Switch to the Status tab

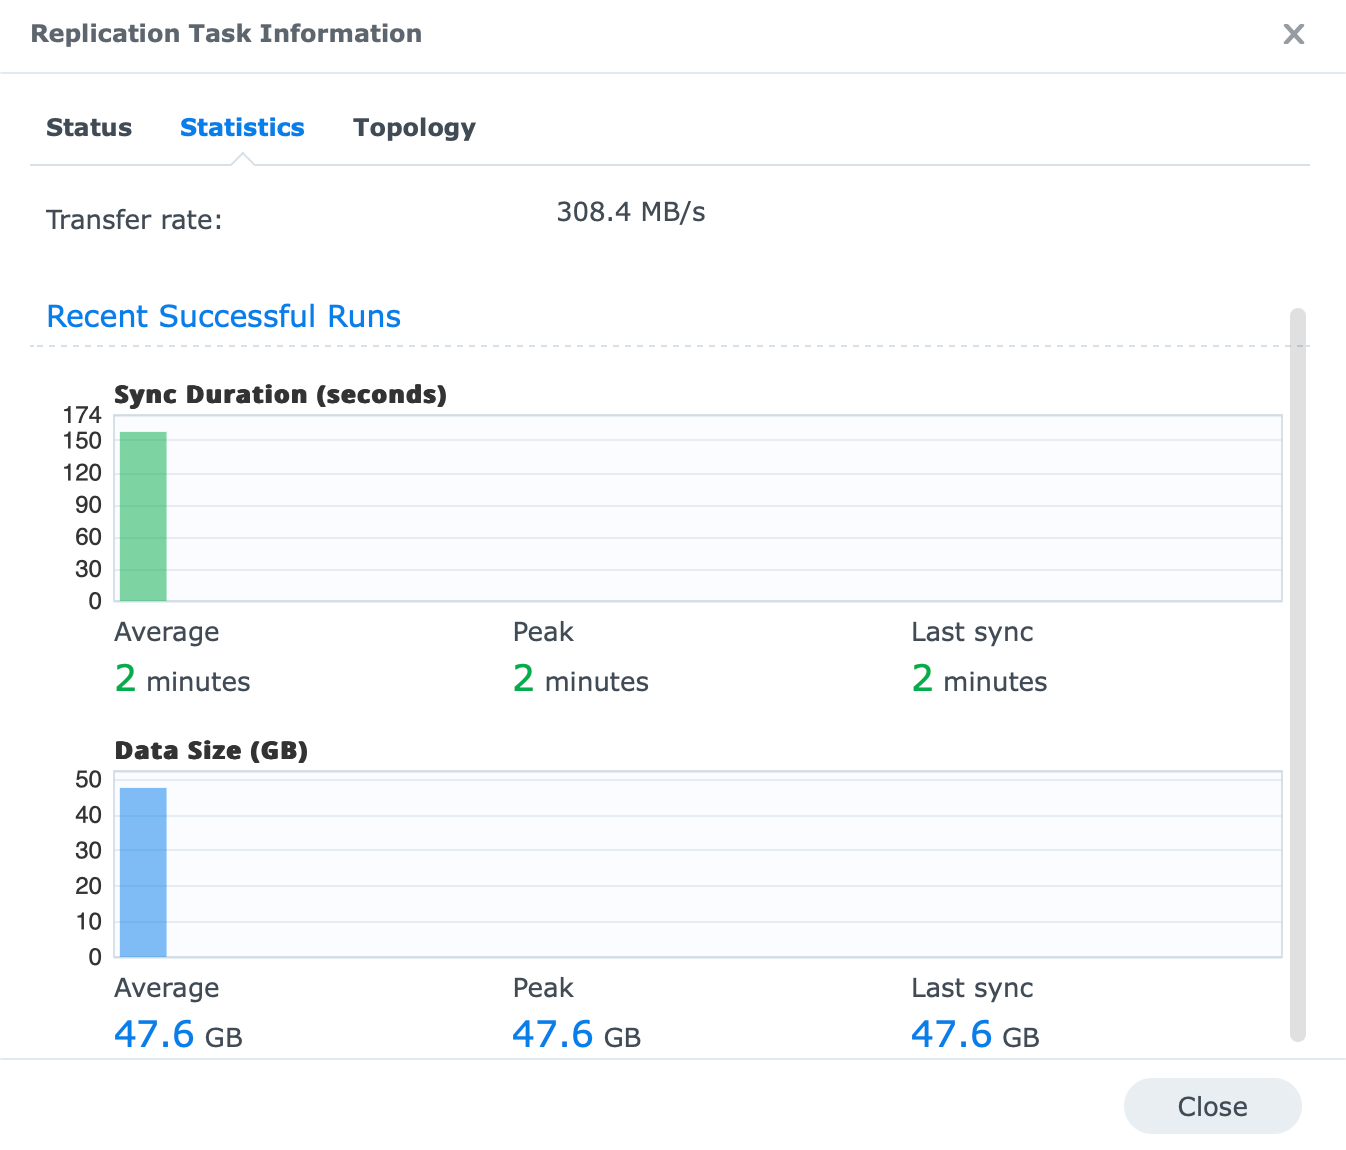89,128
